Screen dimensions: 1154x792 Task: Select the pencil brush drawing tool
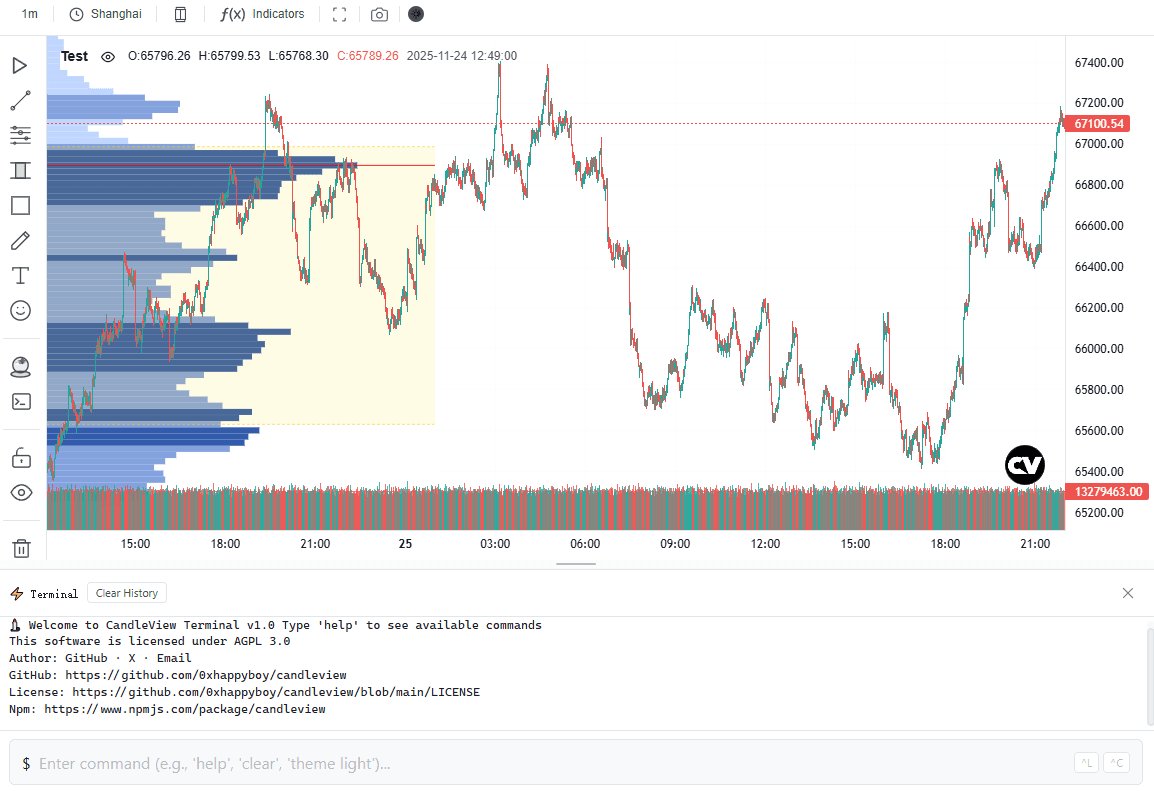pyautogui.click(x=20, y=241)
